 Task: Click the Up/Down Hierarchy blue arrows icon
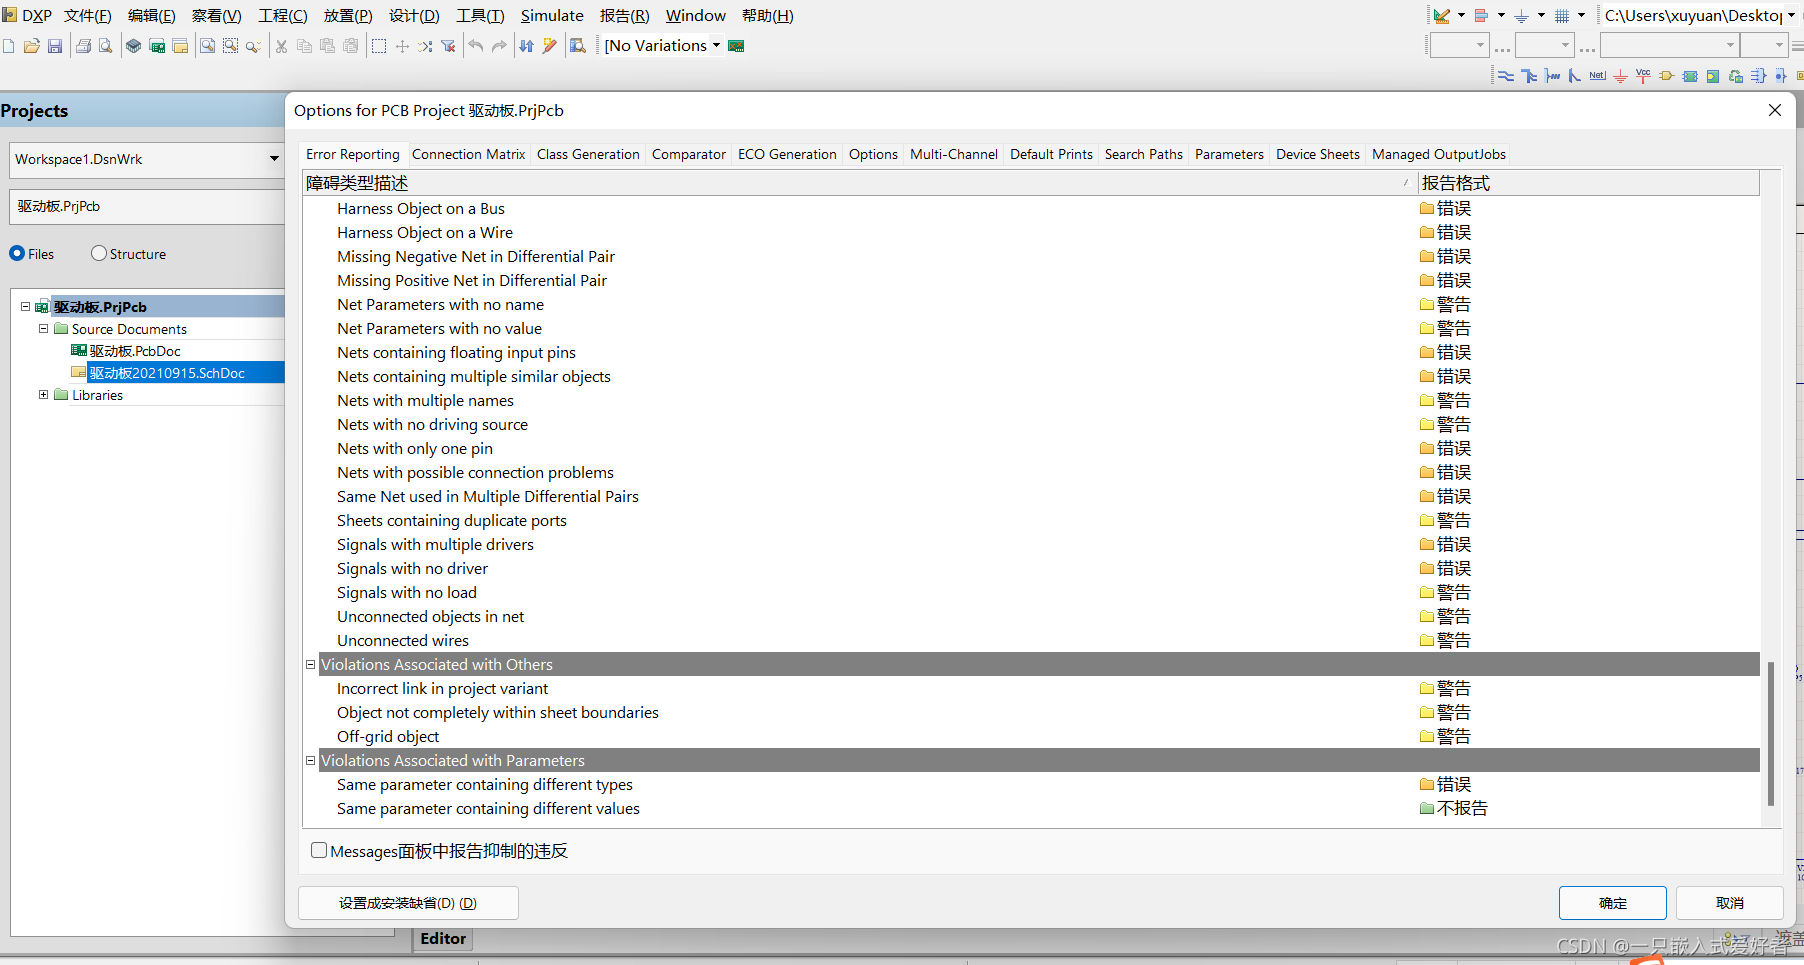point(527,46)
